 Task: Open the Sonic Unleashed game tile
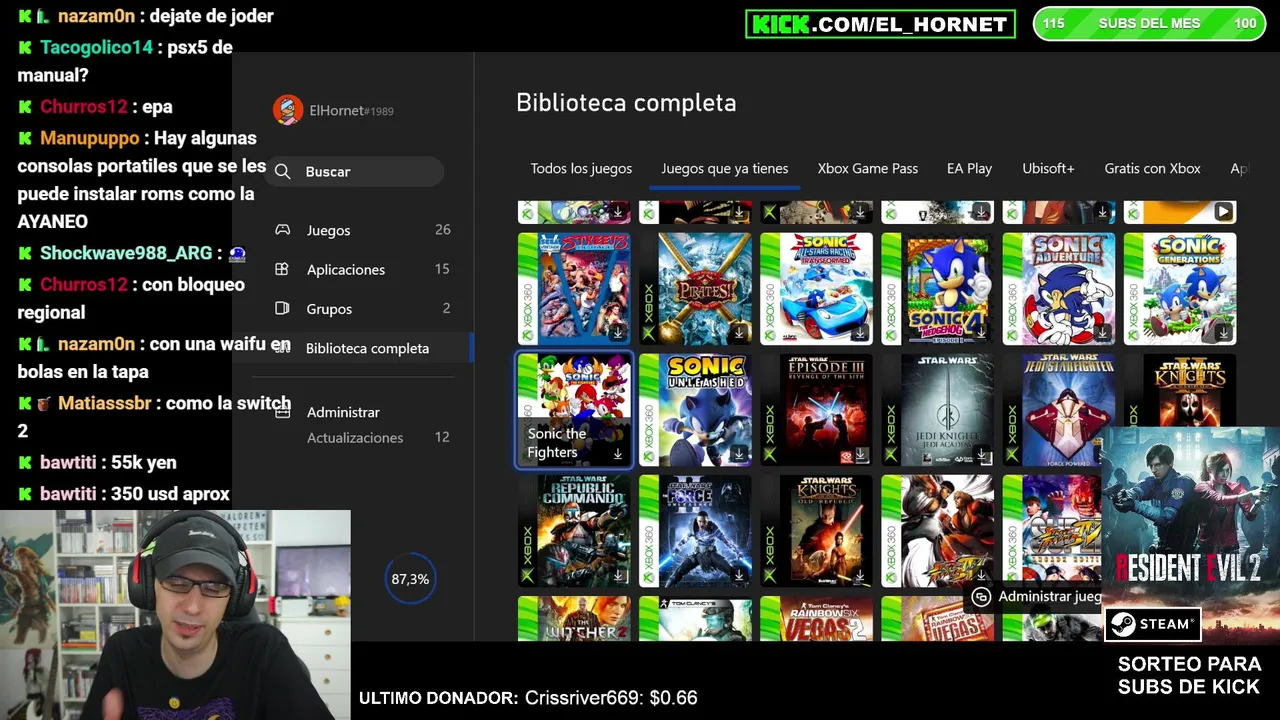[x=695, y=410]
